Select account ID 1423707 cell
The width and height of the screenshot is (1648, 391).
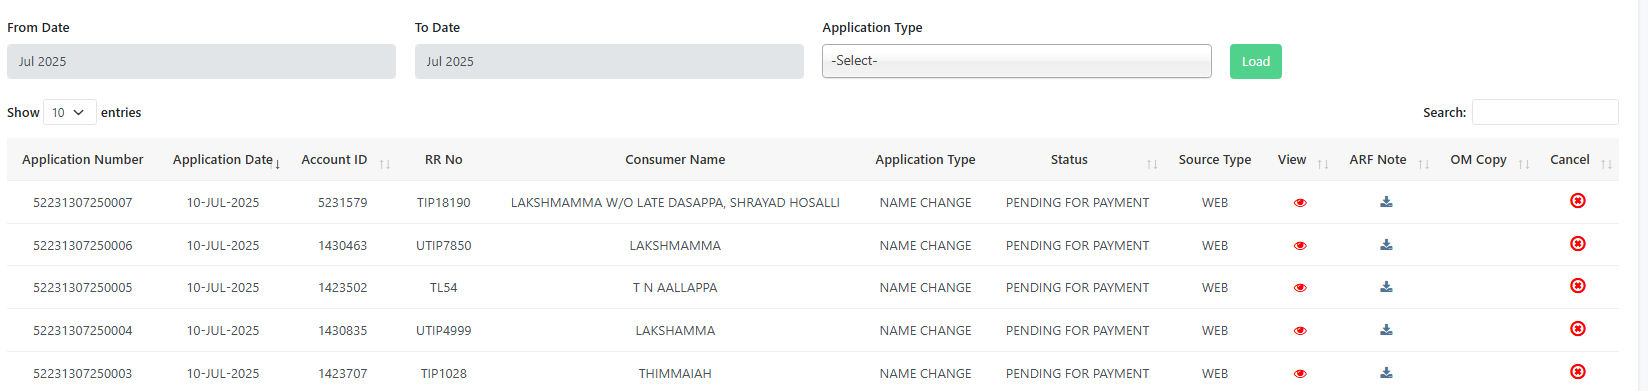pos(343,374)
